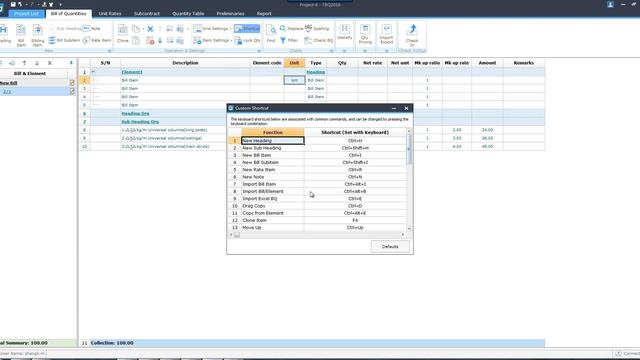Open the Preliminaries tab
Screen dimensions: 640x360
(x=230, y=13)
